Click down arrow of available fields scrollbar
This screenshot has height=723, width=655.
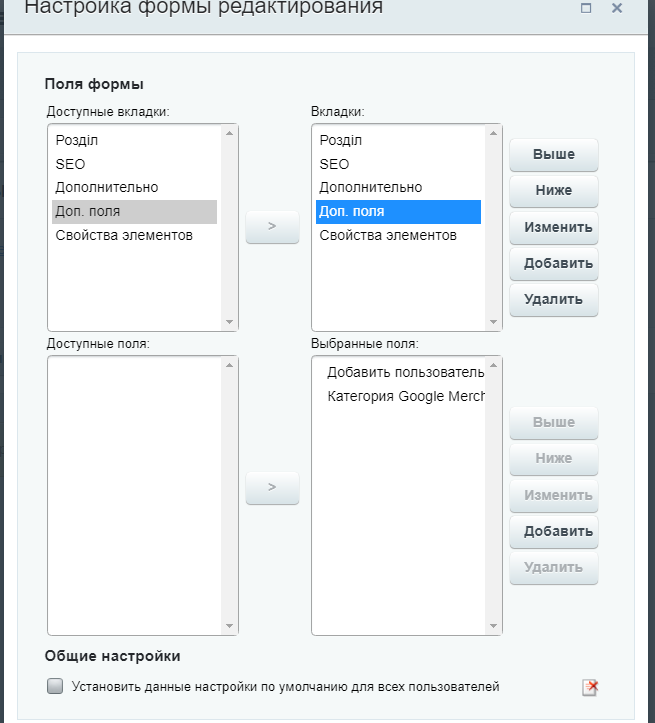pyautogui.click(x=230, y=626)
